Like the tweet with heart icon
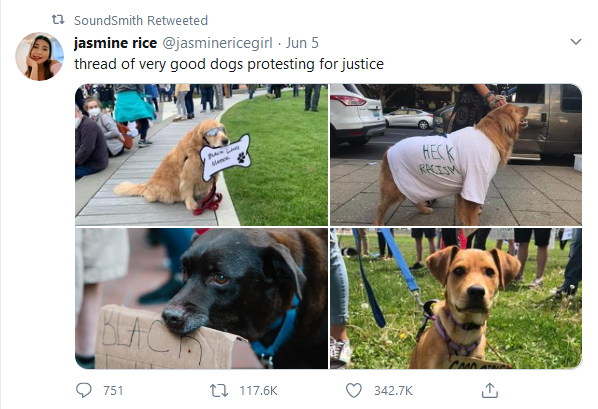598x409 pixels. (x=354, y=390)
